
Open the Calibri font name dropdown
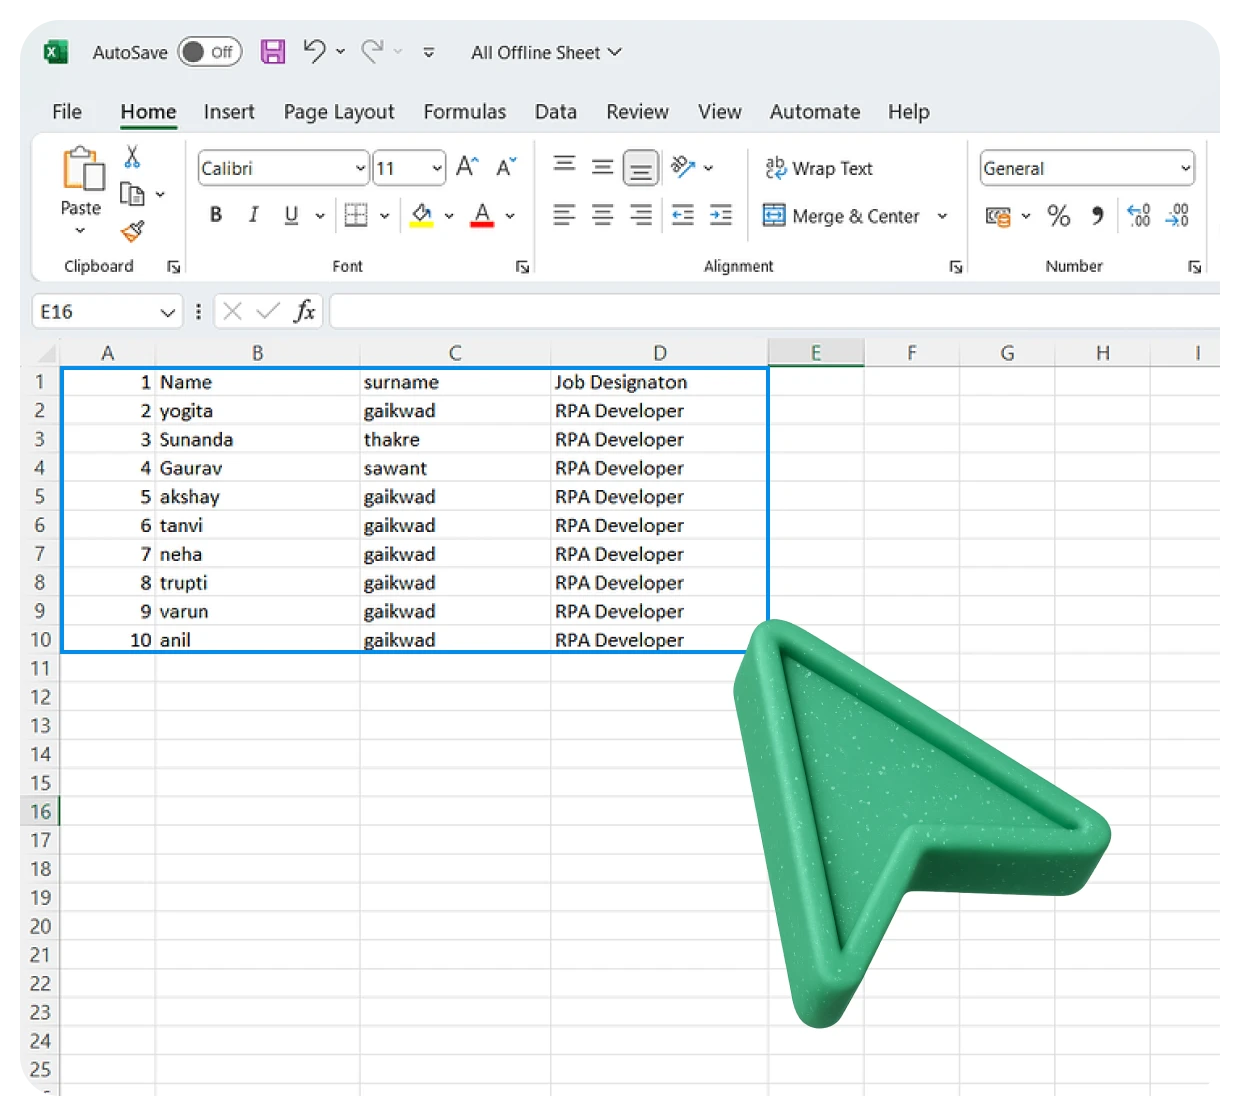coord(360,169)
